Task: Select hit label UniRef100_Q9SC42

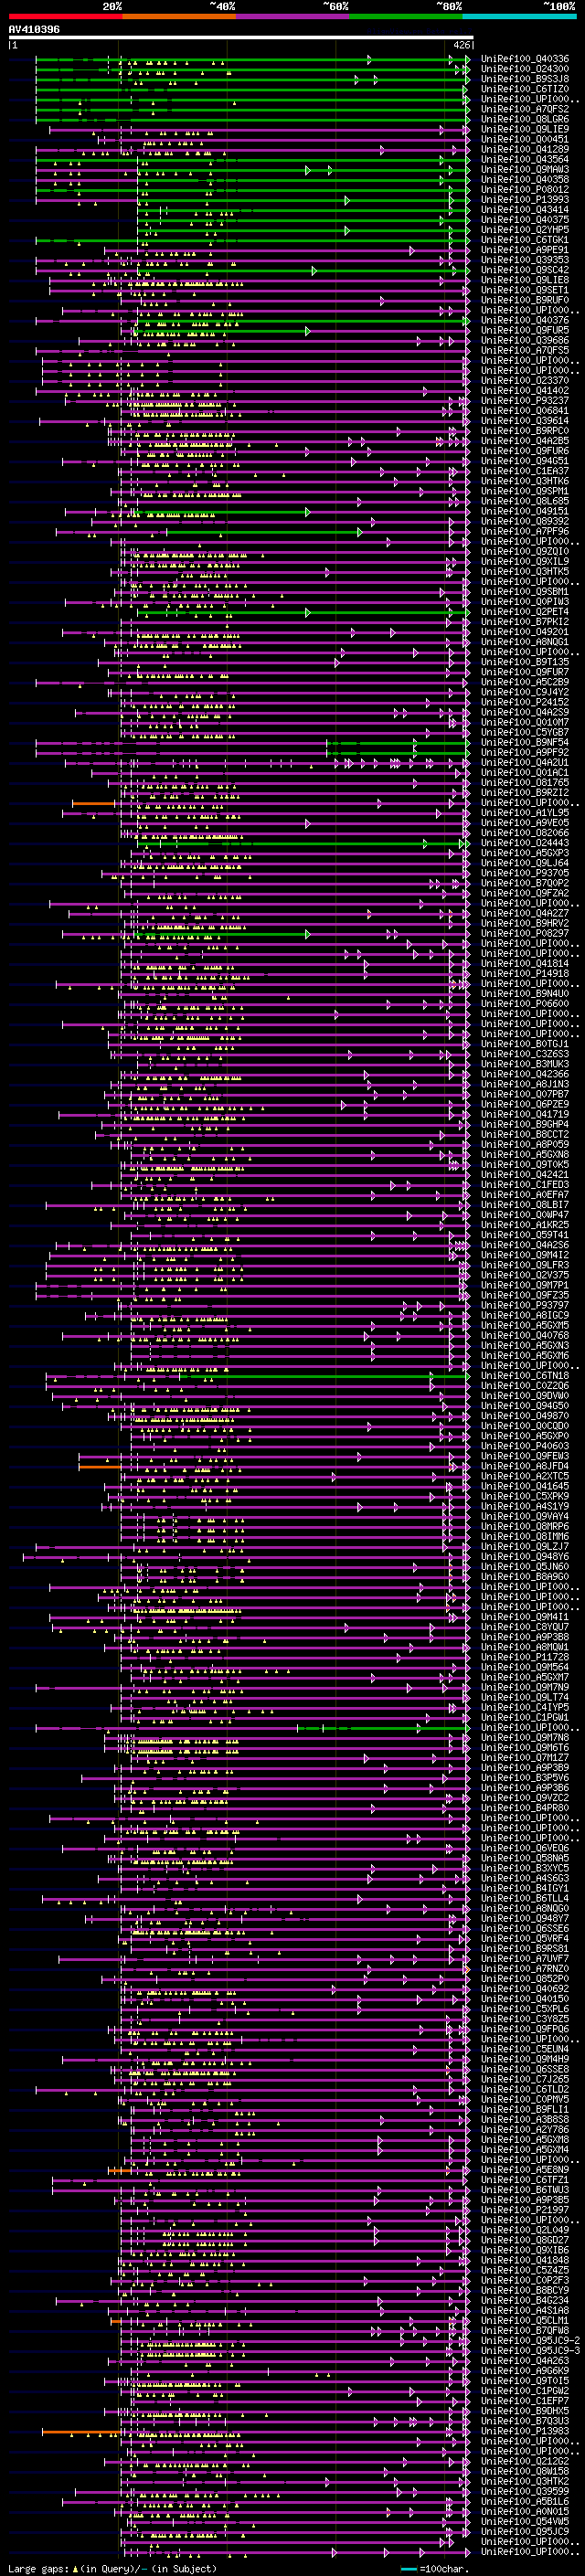Action: (524, 270)
